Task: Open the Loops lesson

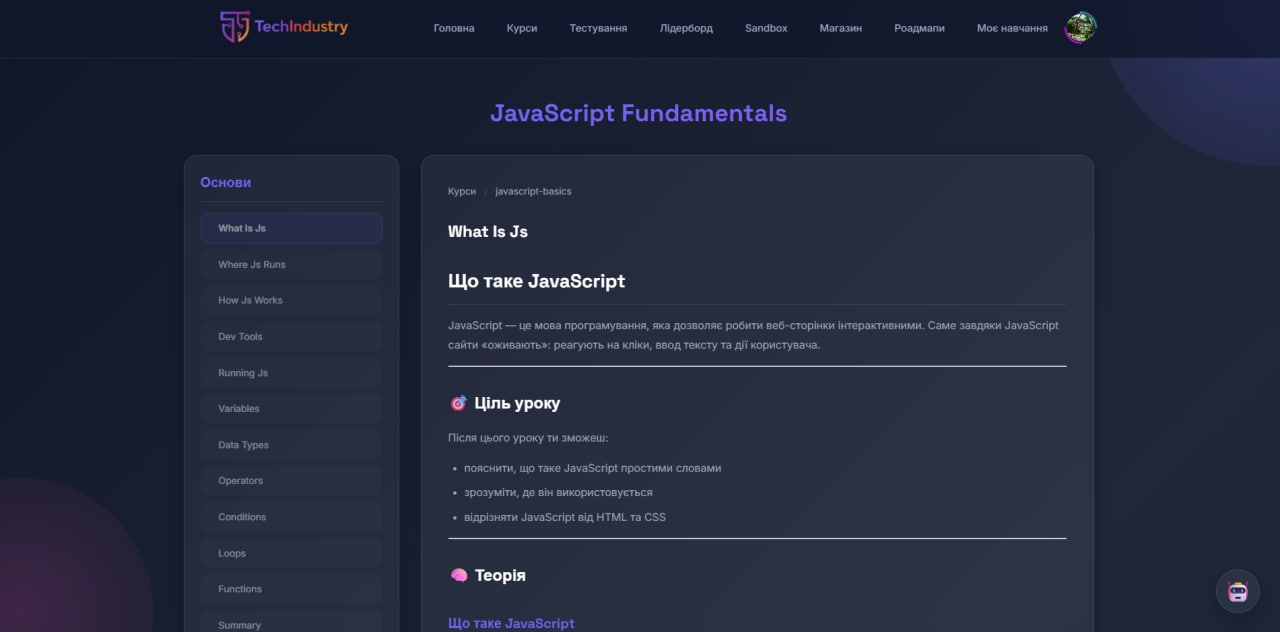Action: coord(291,553)
